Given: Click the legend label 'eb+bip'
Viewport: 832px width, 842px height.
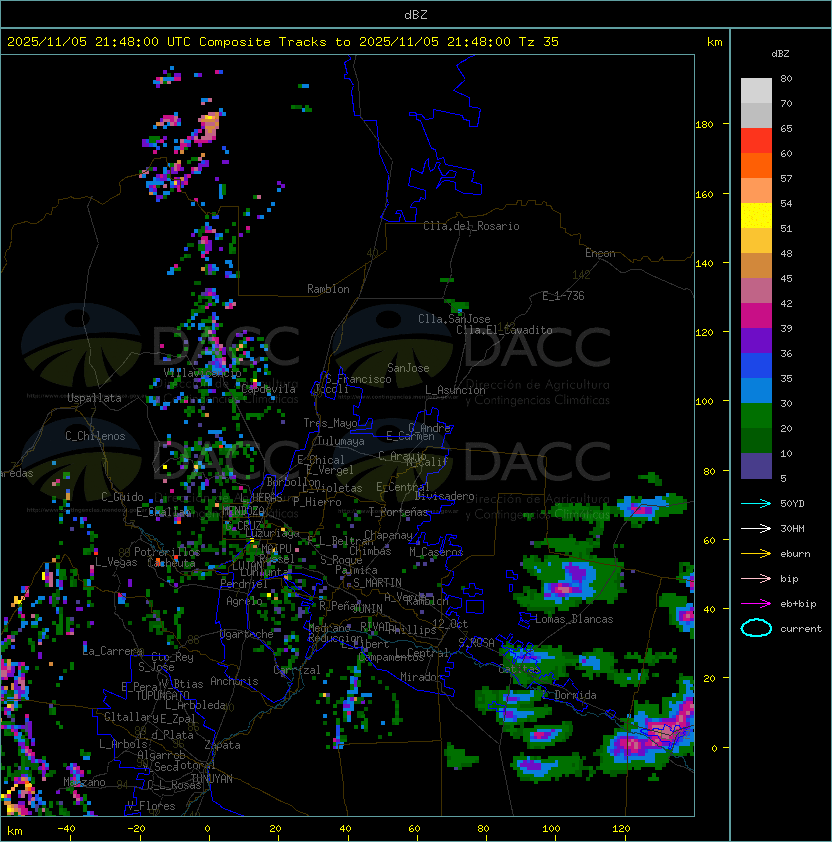Looking at the screenshot, I should click(x=798, y=604).
